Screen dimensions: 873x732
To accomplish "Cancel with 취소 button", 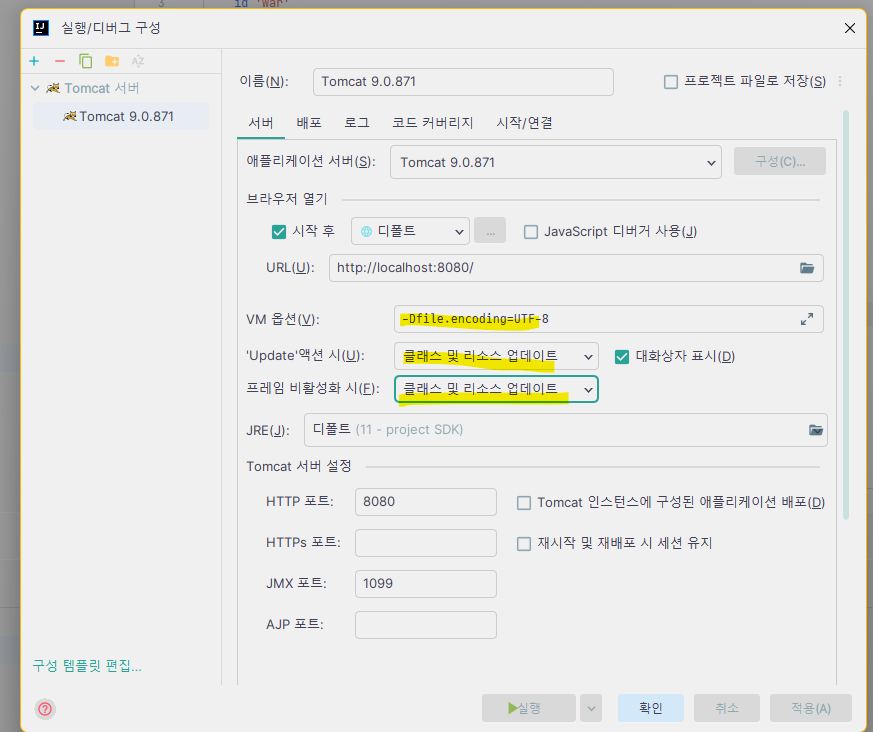I will coord(727,708).
